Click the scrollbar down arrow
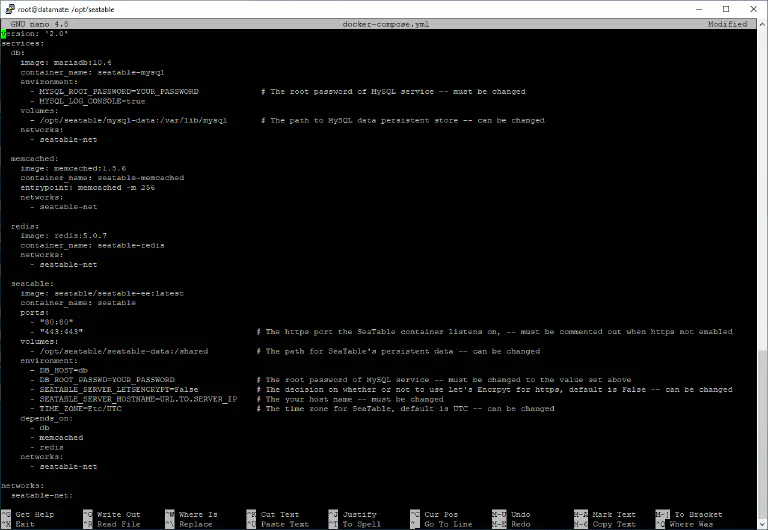Image resolution: width=768 pixels, height=530 pixels. [x=763, y=524]
